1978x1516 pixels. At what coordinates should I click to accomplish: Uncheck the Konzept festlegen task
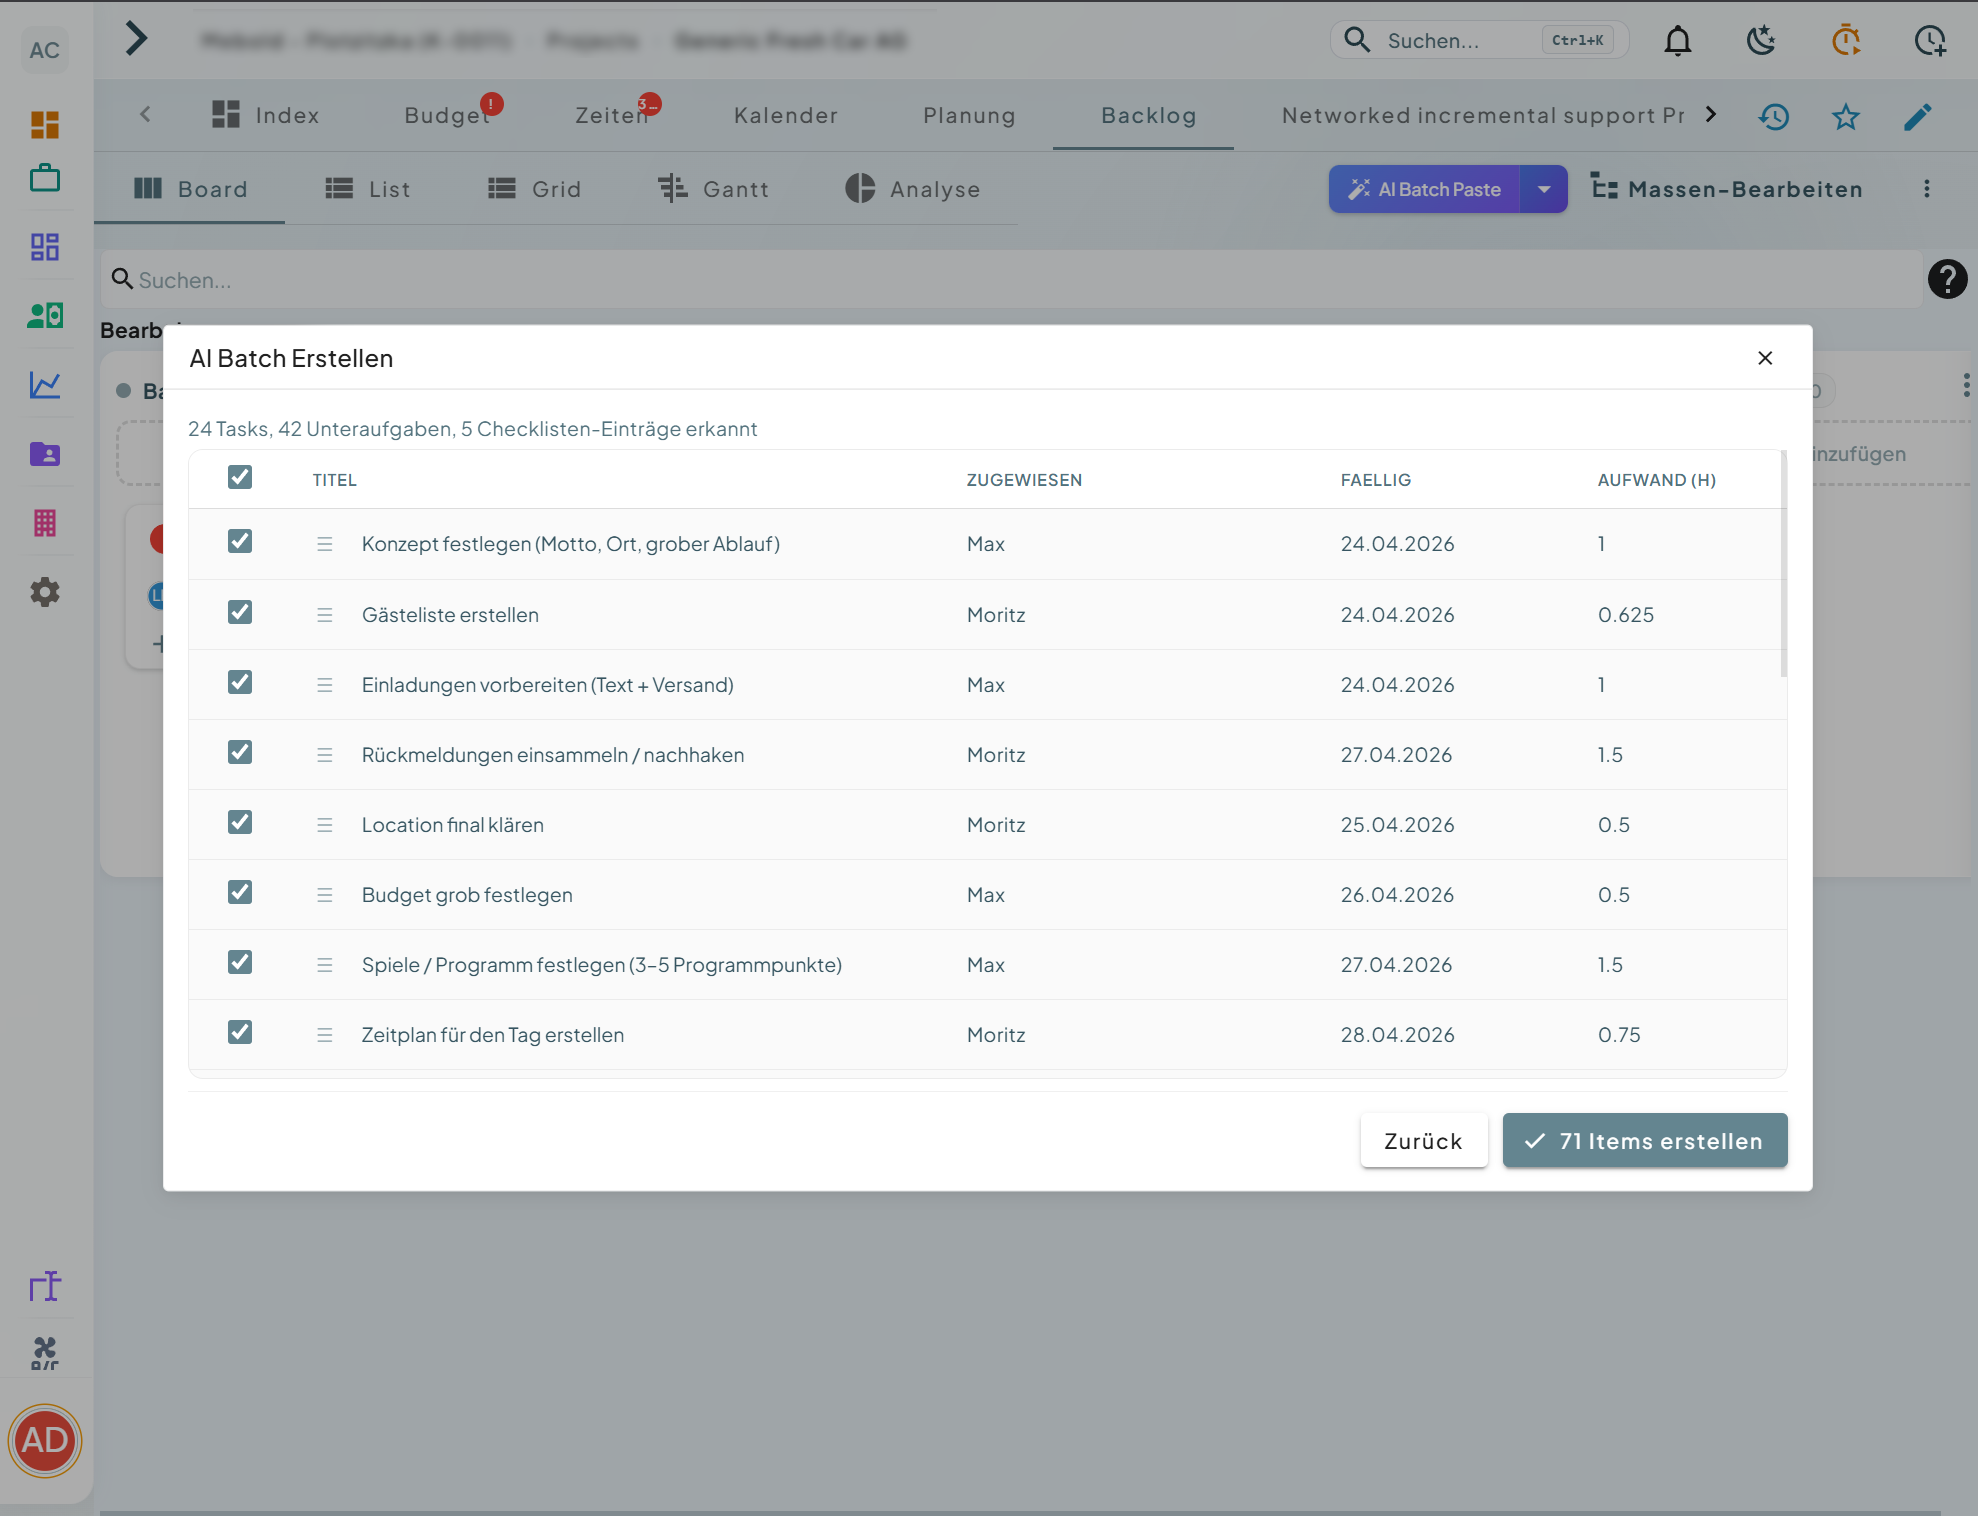coord(240,541)
